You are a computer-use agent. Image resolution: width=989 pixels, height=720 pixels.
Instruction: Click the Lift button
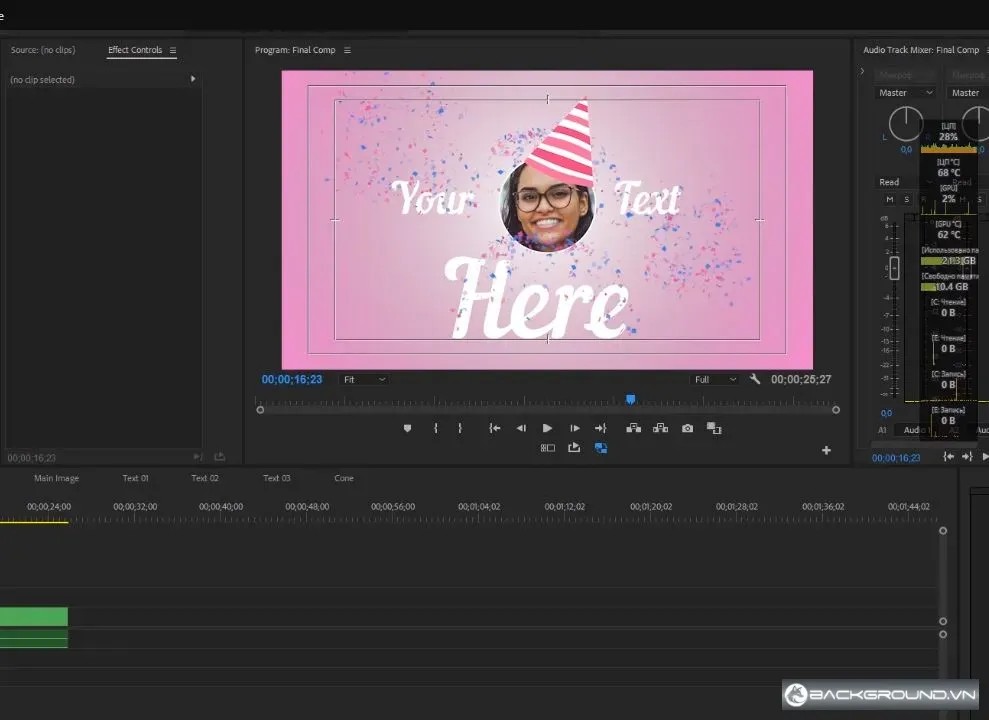tap(633, 428)
